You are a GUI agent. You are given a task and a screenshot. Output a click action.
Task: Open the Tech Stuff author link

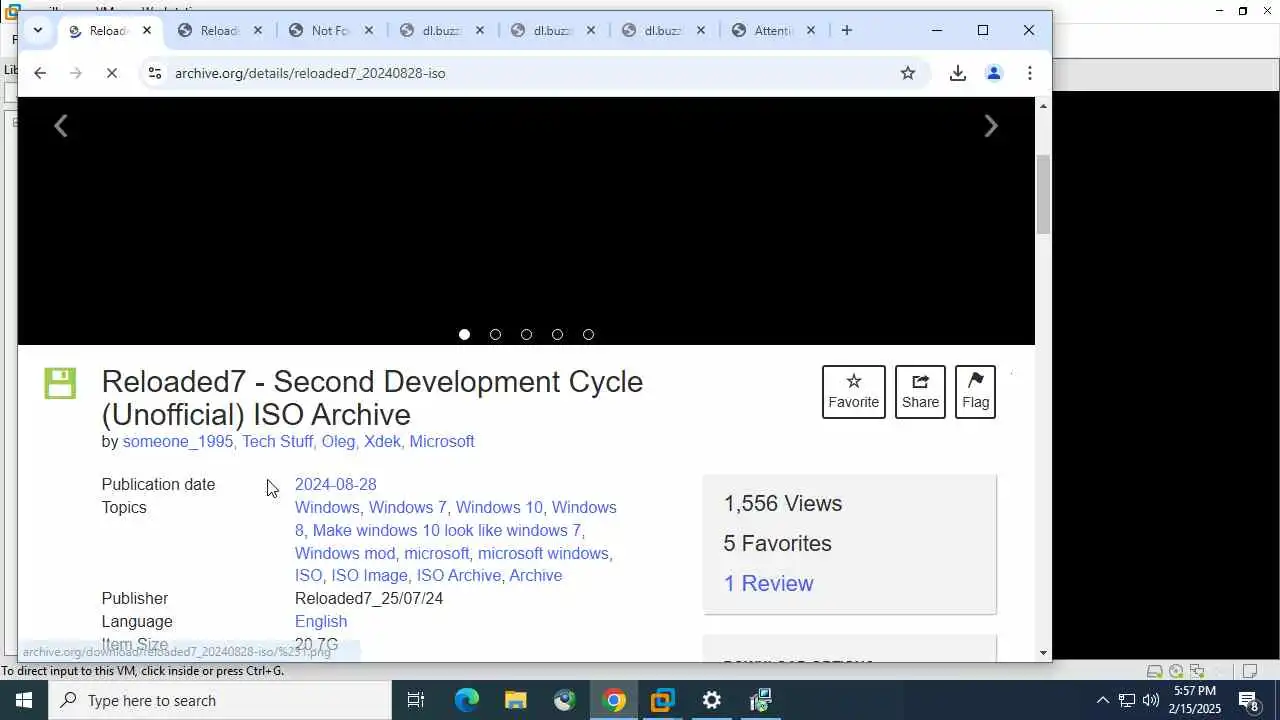tap(277, 441)
